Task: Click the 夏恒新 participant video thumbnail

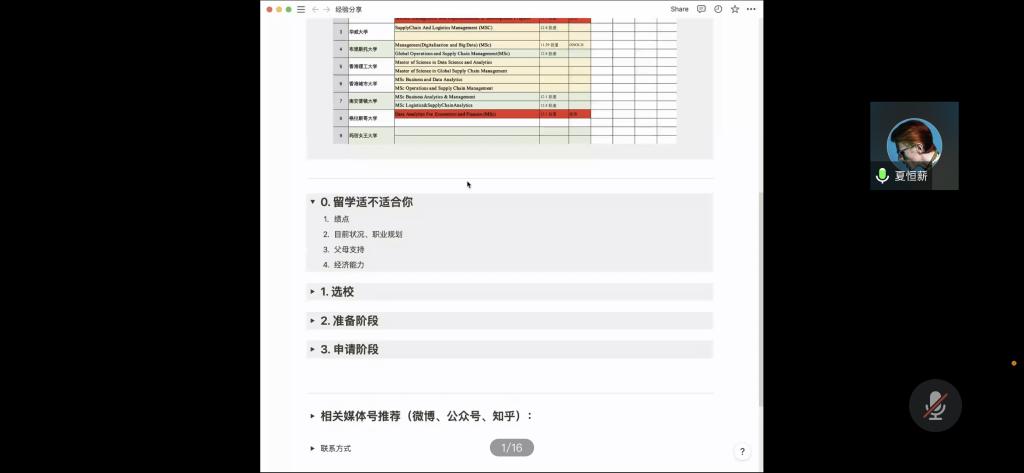Action: (914, 140)
